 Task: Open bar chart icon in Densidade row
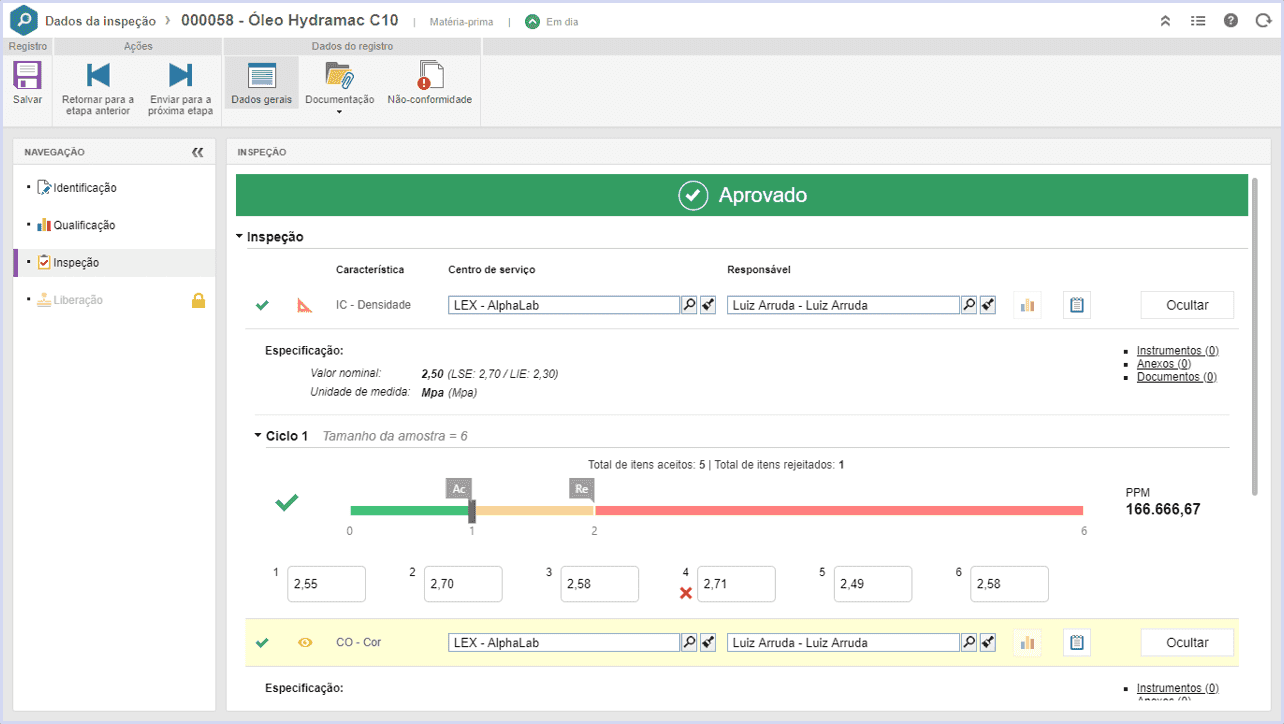[x=1027, y=305]
